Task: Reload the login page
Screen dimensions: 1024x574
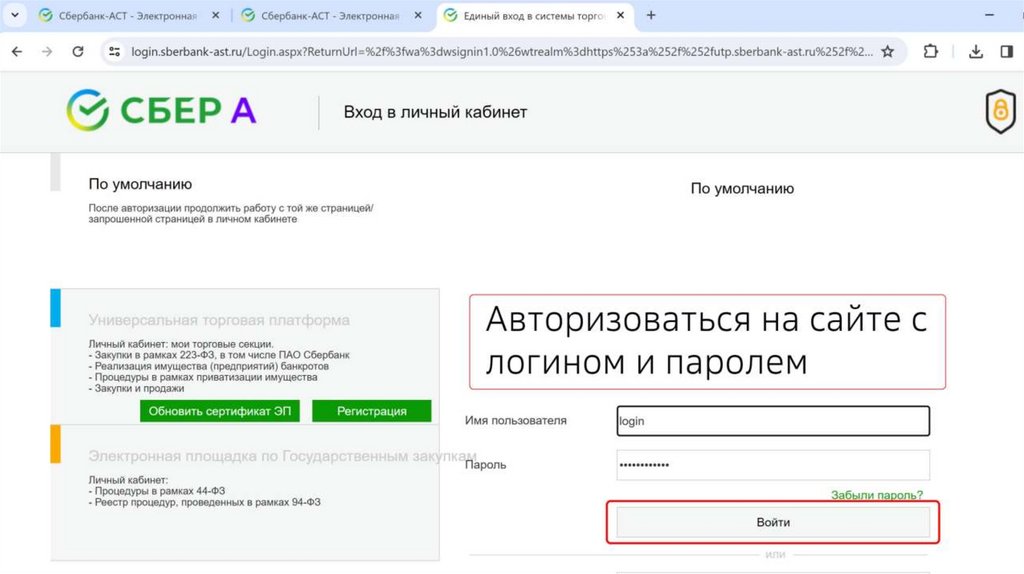Action: pos(78,52)
